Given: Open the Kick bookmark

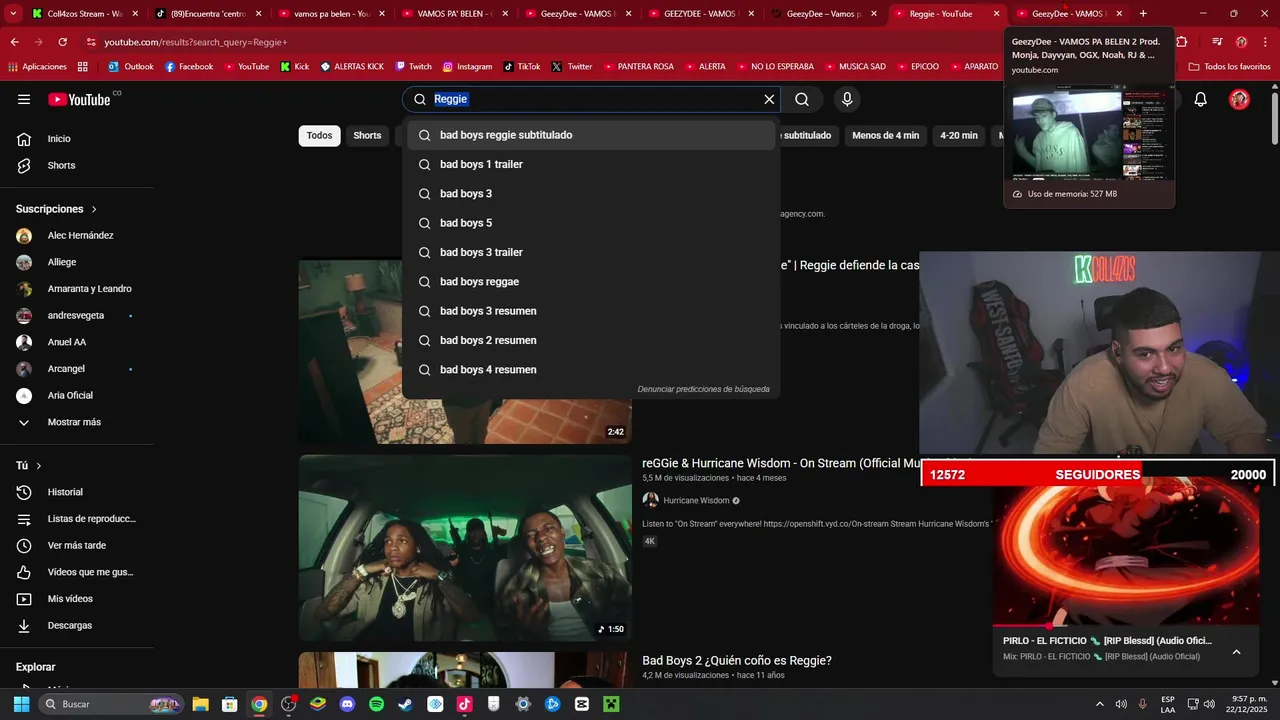Looking at the screenshot, I should click(295, 67).
